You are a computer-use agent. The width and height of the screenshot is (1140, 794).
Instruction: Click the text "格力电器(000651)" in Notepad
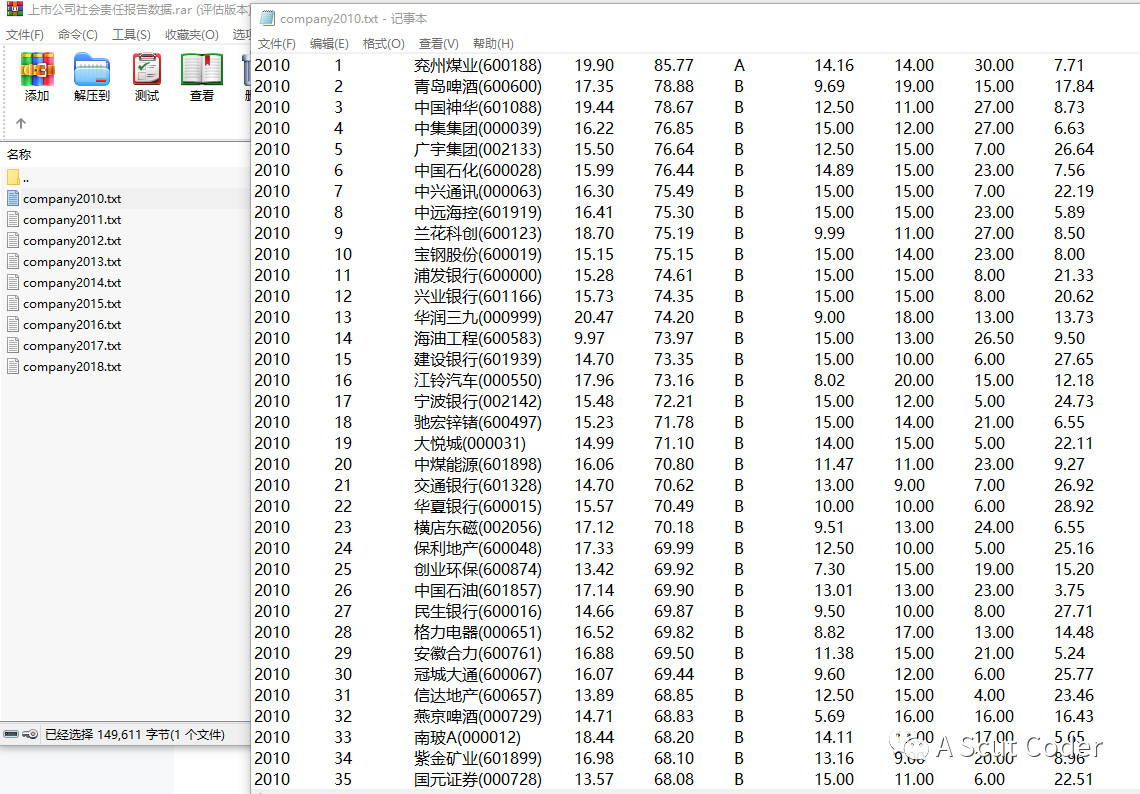(x=478, y=633)
